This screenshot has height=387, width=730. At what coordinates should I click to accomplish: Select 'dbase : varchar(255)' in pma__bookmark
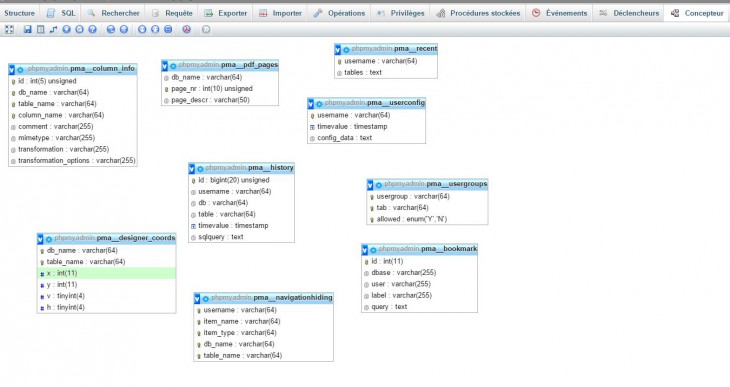[419, 273]
